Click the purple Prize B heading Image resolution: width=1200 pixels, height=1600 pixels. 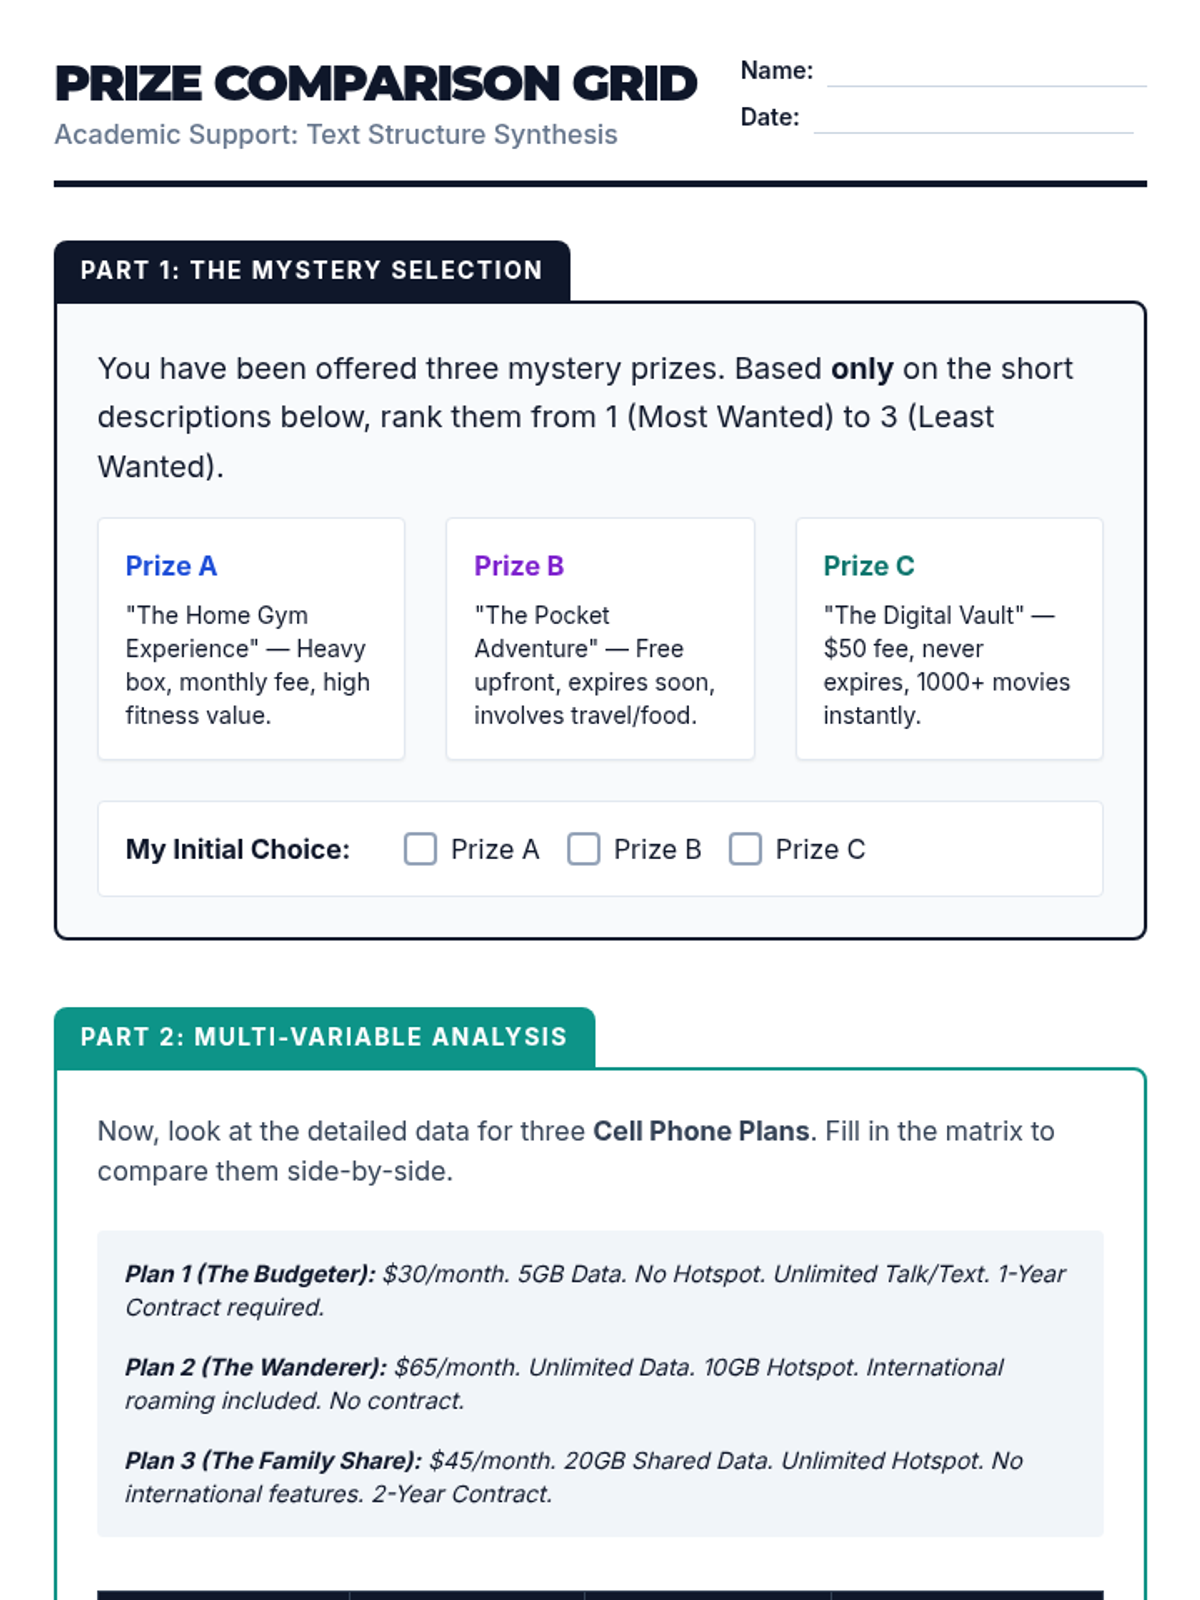coord(519,566)
